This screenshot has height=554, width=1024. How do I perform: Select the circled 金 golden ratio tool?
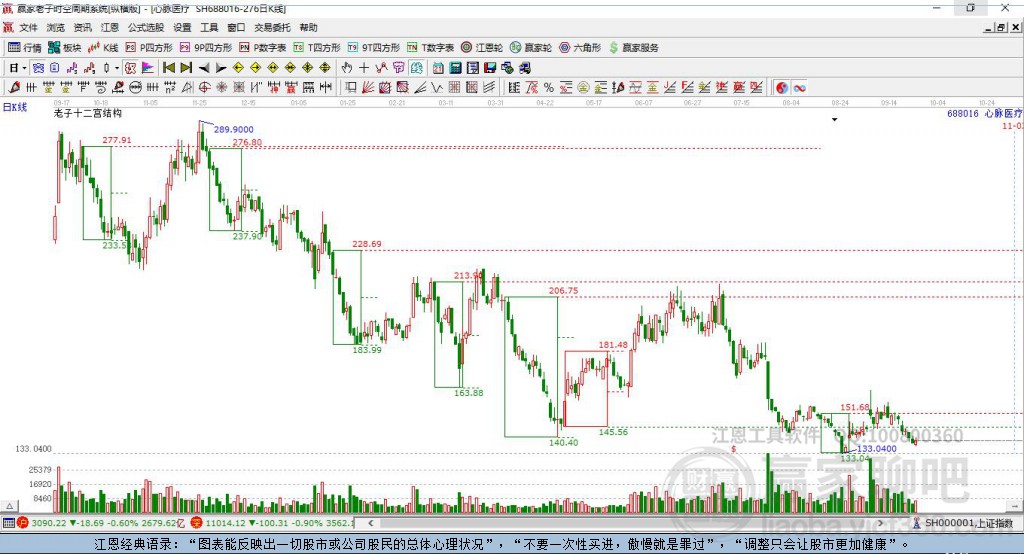pyautogui.click(x=583, y=88)
